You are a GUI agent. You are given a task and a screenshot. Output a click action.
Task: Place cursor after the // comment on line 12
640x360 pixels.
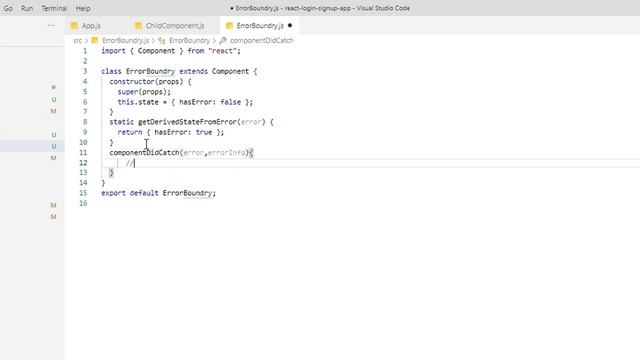pos(134,163)
